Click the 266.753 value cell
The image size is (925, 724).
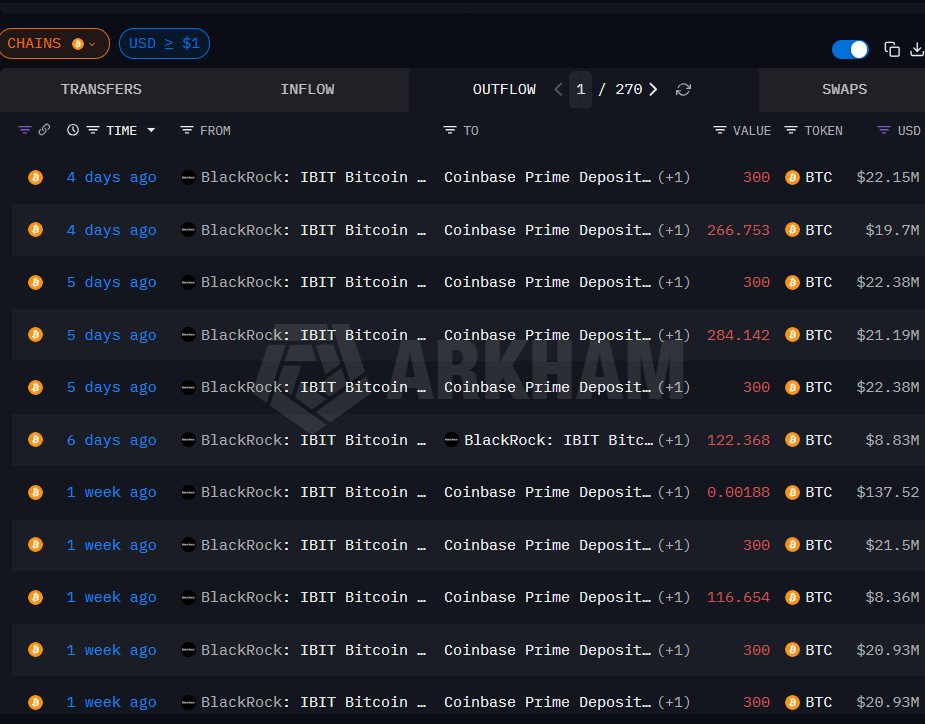[738, 230]
